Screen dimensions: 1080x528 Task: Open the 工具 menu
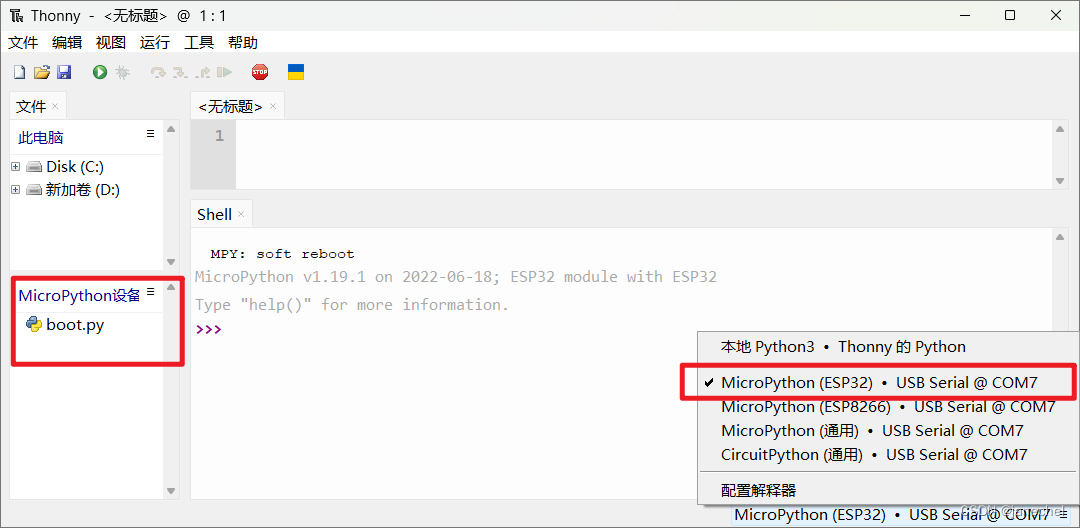point(199,43)
